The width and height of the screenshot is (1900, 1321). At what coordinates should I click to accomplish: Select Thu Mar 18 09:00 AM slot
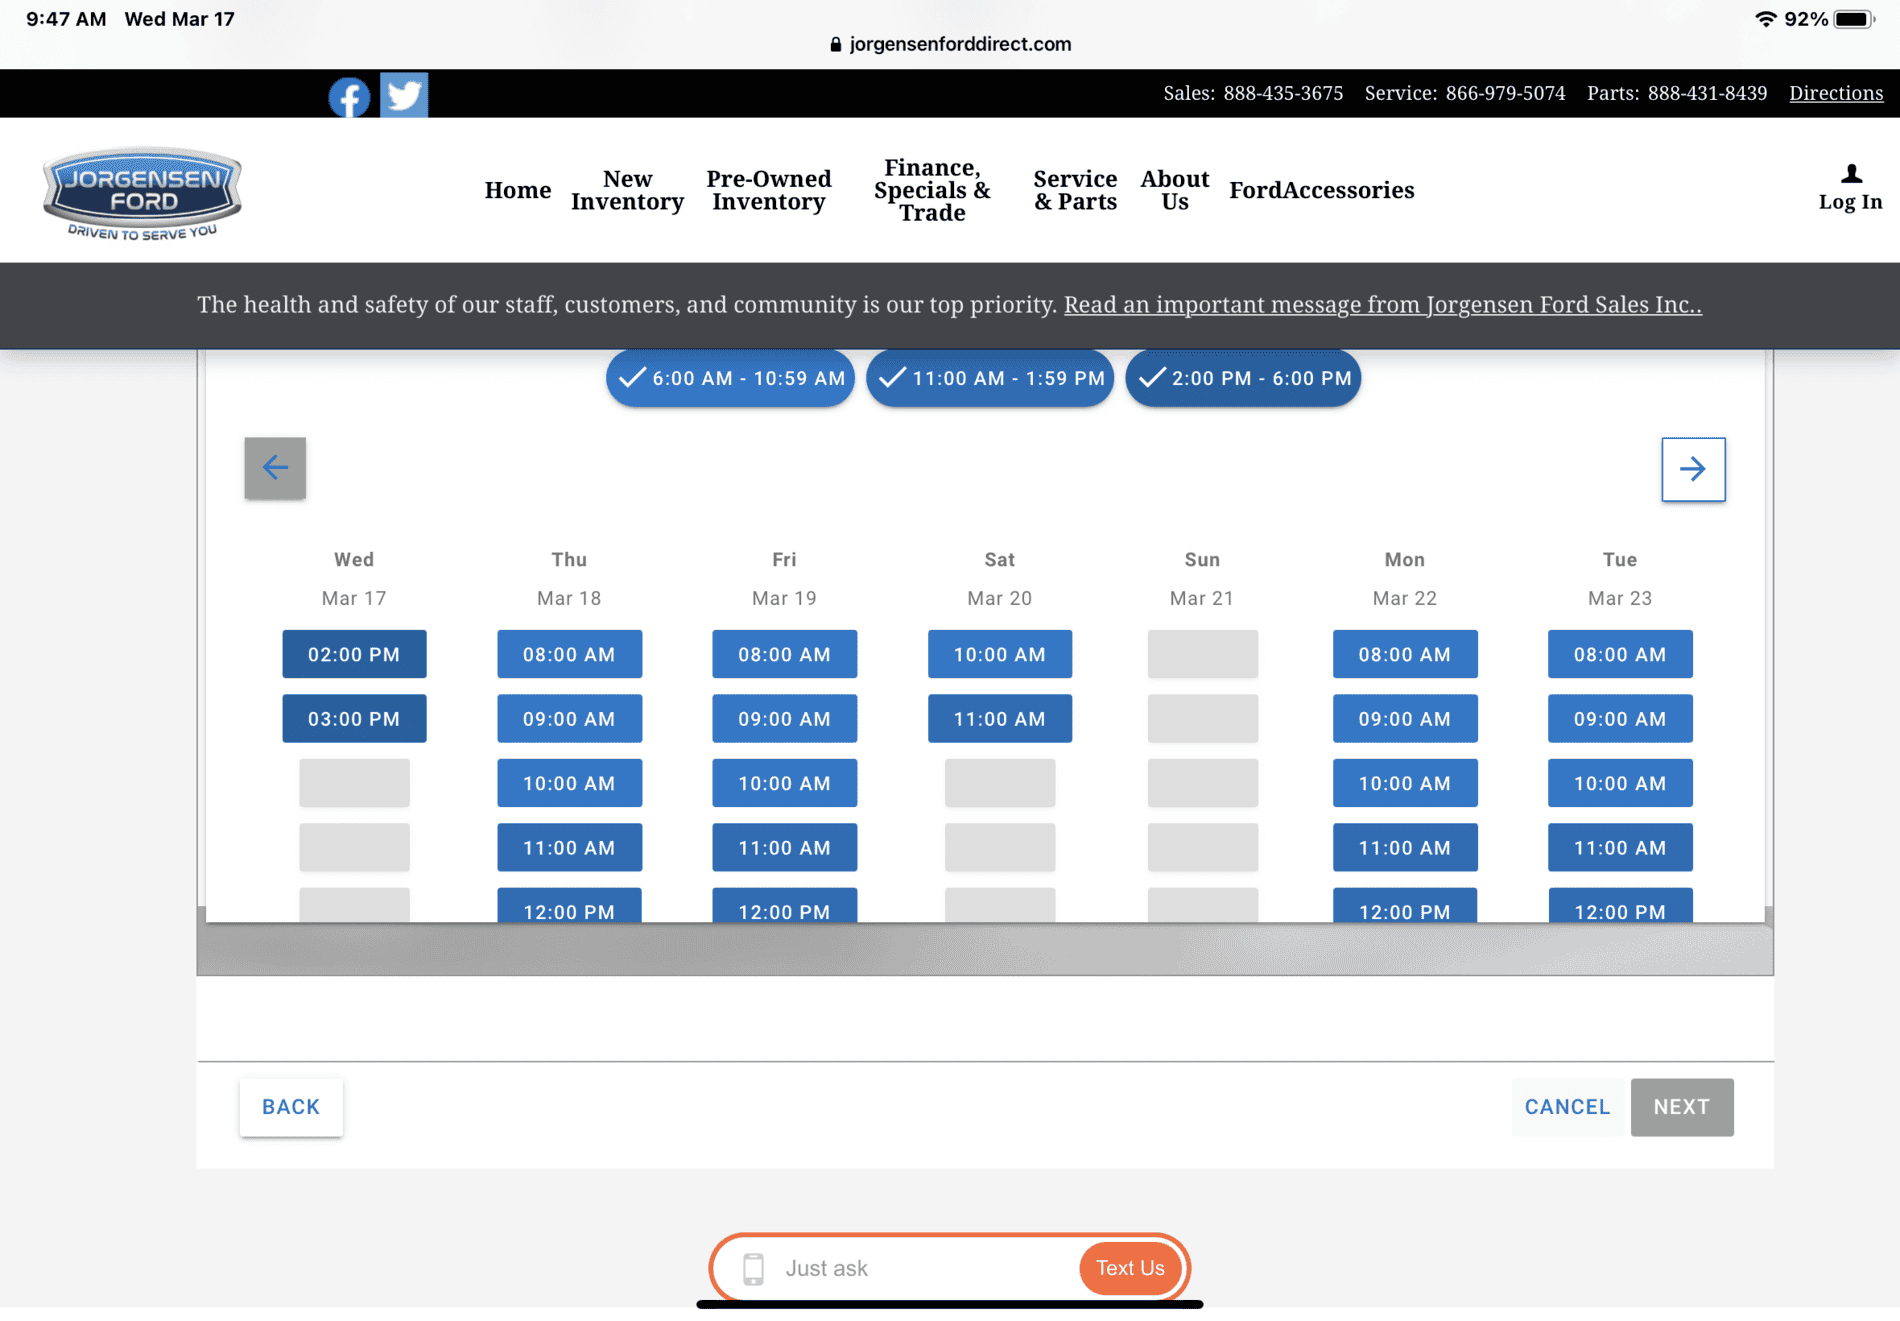pyautogui.click(x=569, y=718)
